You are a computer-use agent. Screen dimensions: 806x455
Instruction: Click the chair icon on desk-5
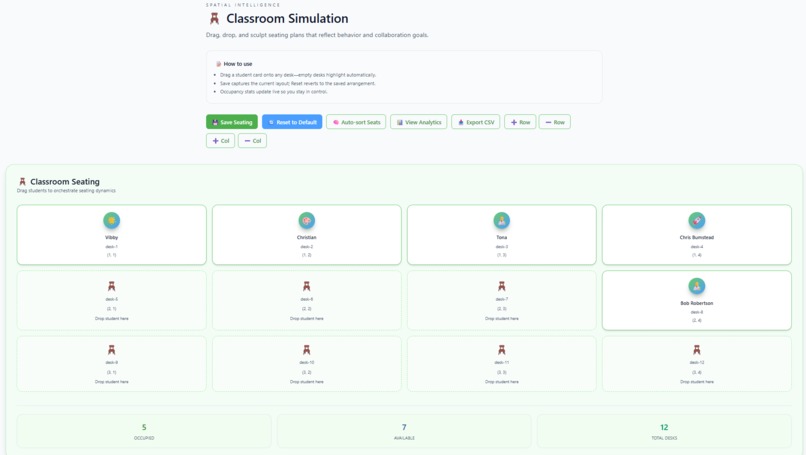[x=112, y=286]
